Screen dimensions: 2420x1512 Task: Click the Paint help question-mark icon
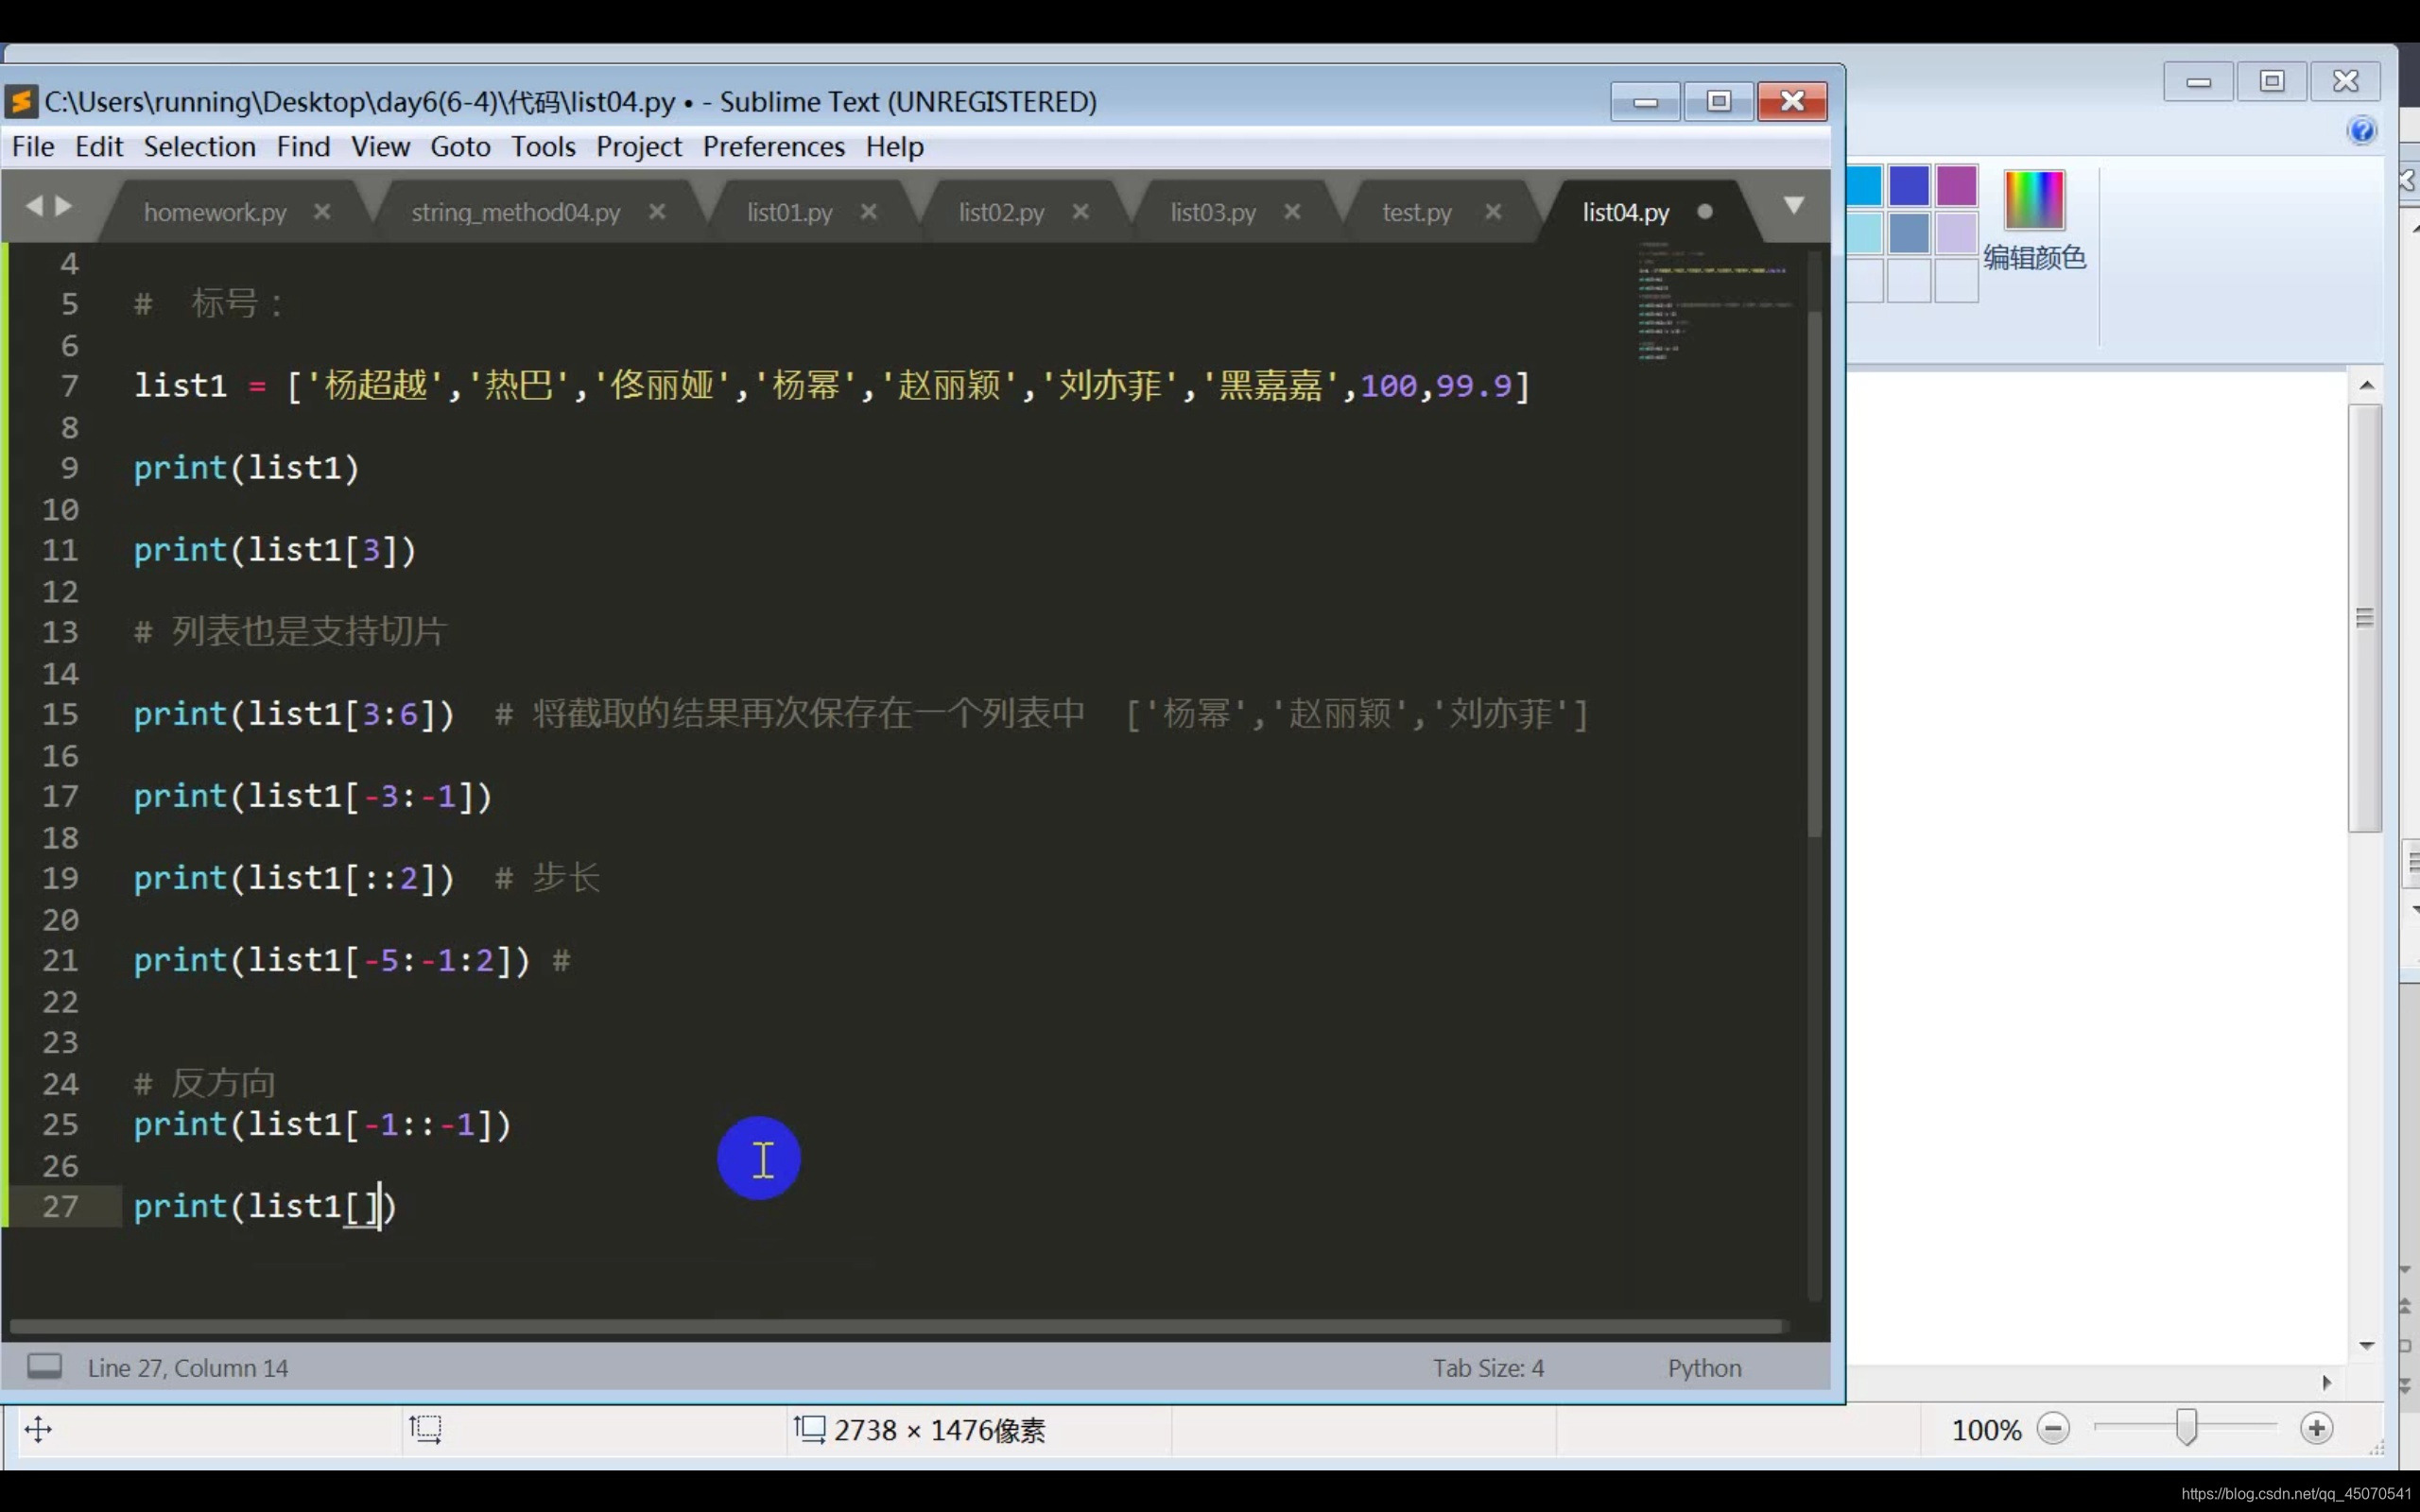[2361, 131]
